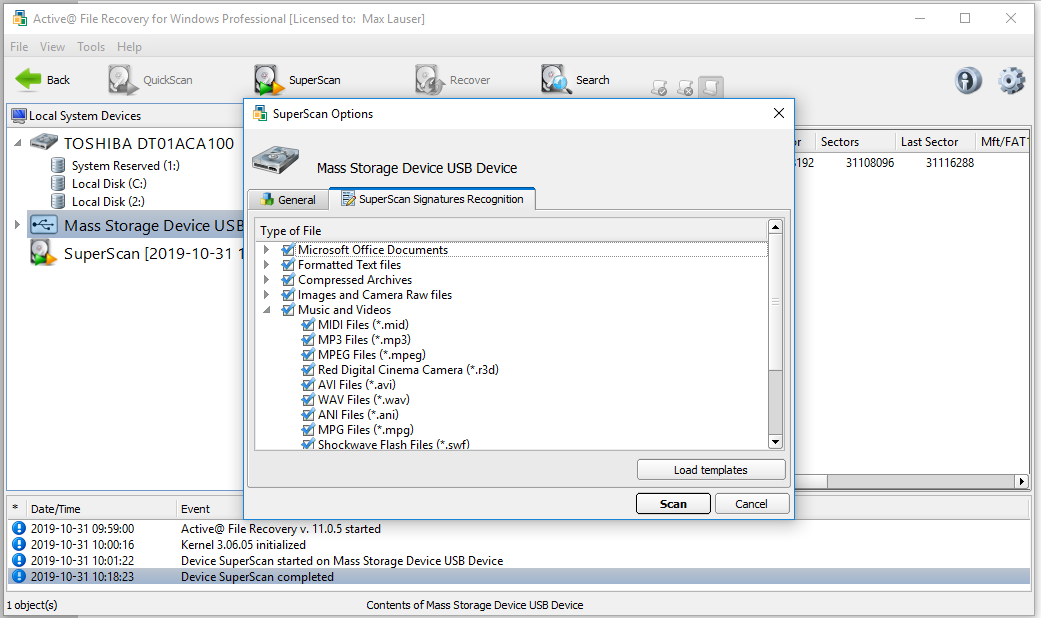Open the File menu
1041x618 pixels.
tap(19, 46)
